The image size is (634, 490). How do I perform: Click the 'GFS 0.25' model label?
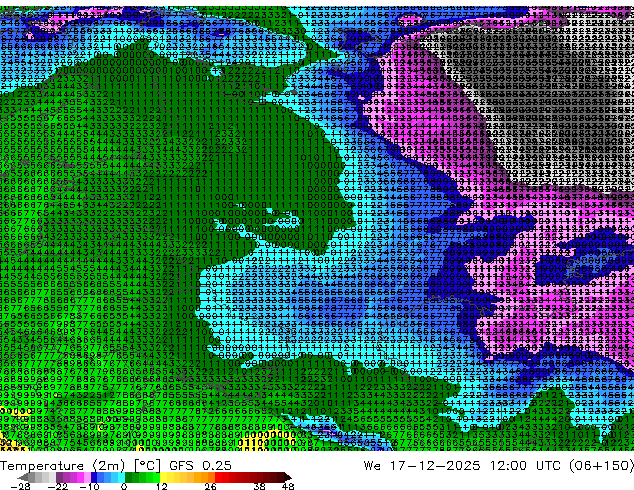point(200,466)
